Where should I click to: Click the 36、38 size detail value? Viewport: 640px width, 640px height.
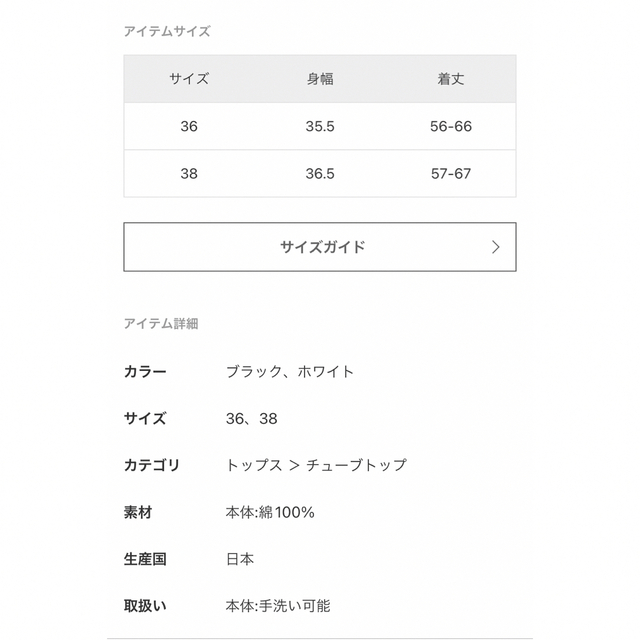point(251,419)
